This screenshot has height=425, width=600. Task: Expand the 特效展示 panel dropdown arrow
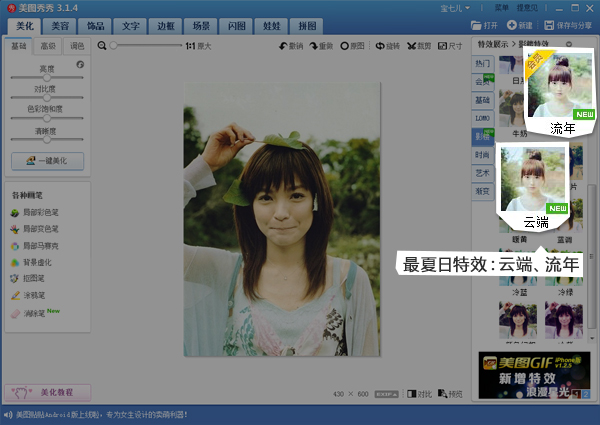coord(569,44)
